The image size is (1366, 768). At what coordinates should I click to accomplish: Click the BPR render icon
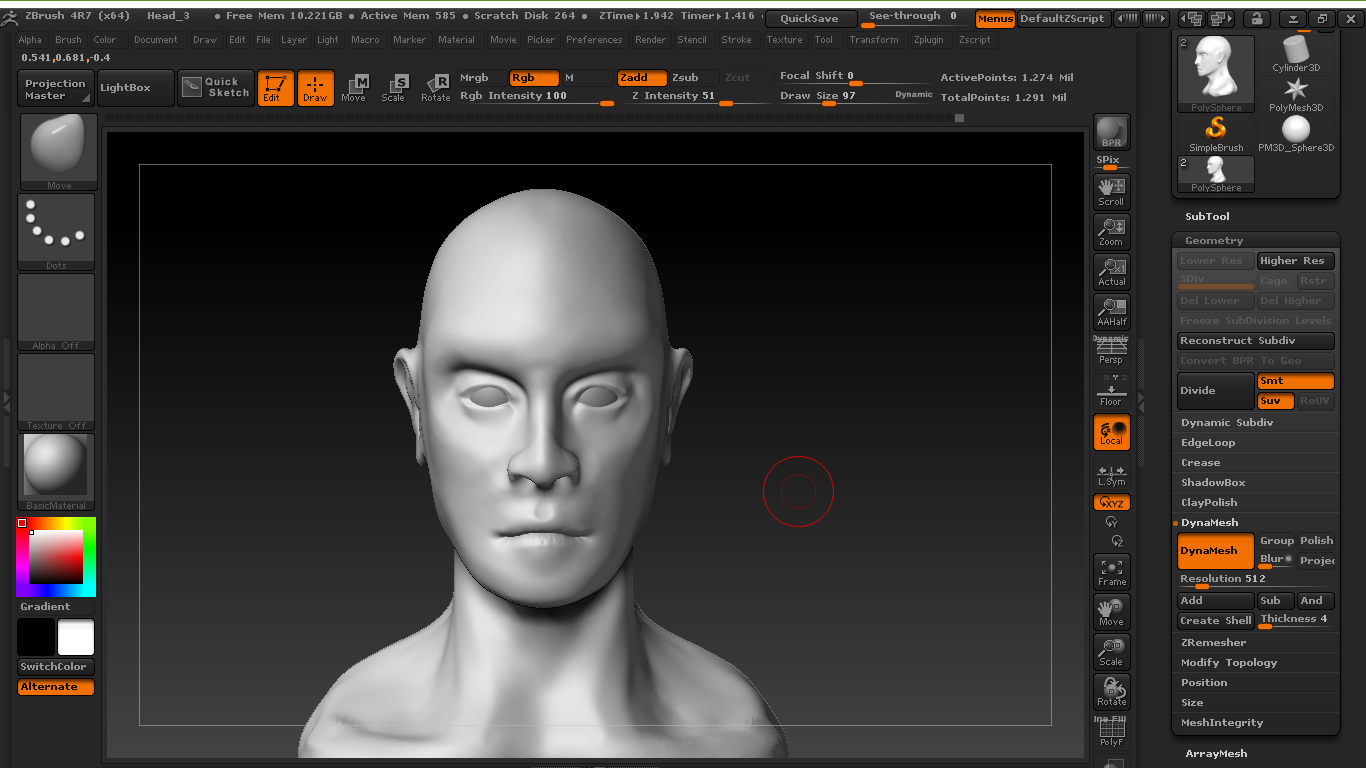click(1111, 132)
